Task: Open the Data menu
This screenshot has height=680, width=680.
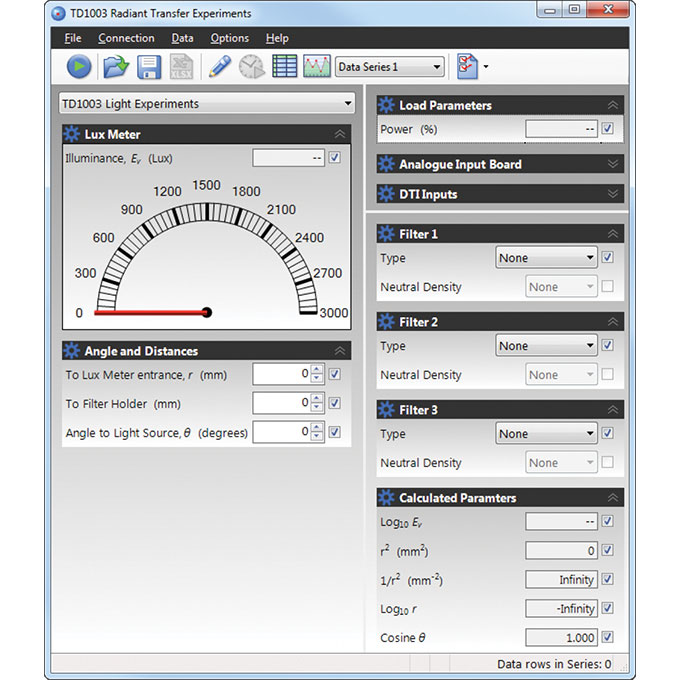Action: click(182, 38)
